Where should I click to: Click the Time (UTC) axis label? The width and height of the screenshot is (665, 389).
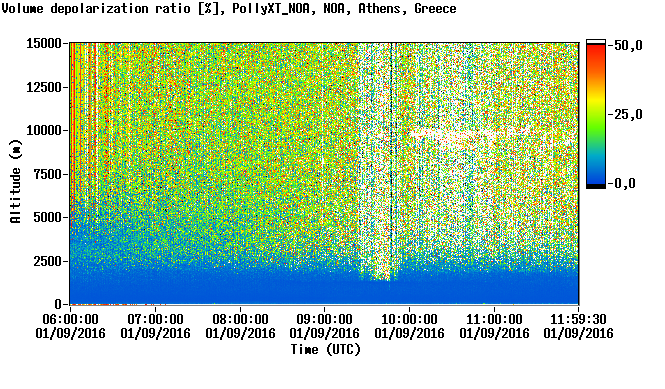click(325, 350)
